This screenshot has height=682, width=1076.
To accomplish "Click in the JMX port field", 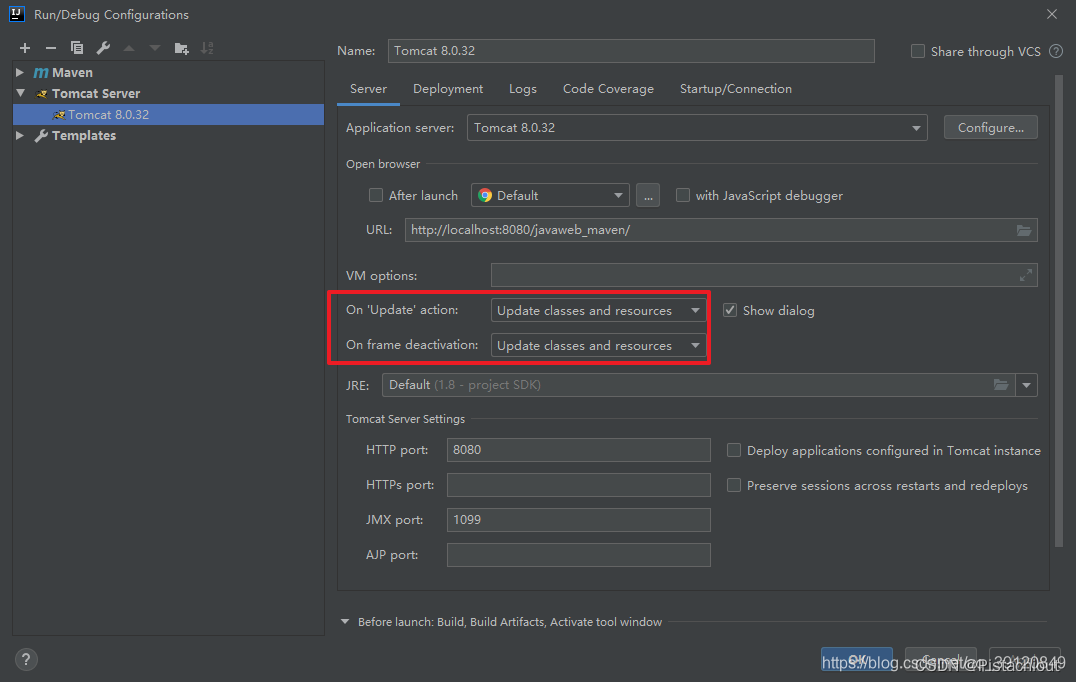I will click(x=578, y=520).
